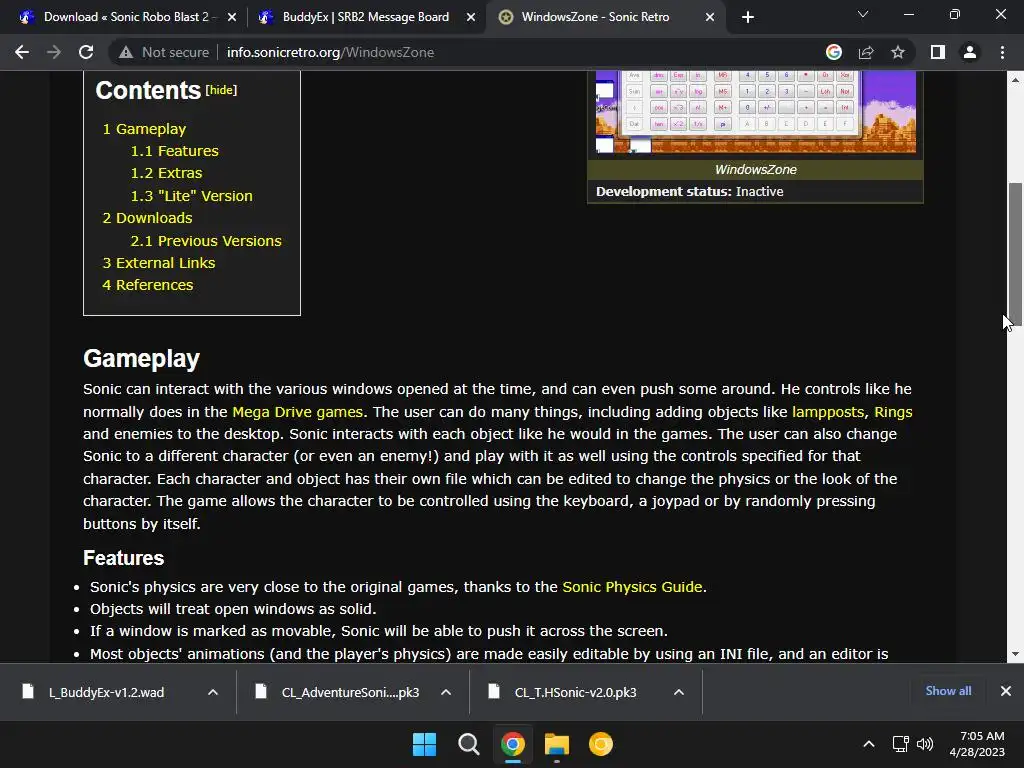Image resolution: width=1024 pixels, height=768 pixels.
Task: Show hidden system tray icons
Action: [869, 744]
